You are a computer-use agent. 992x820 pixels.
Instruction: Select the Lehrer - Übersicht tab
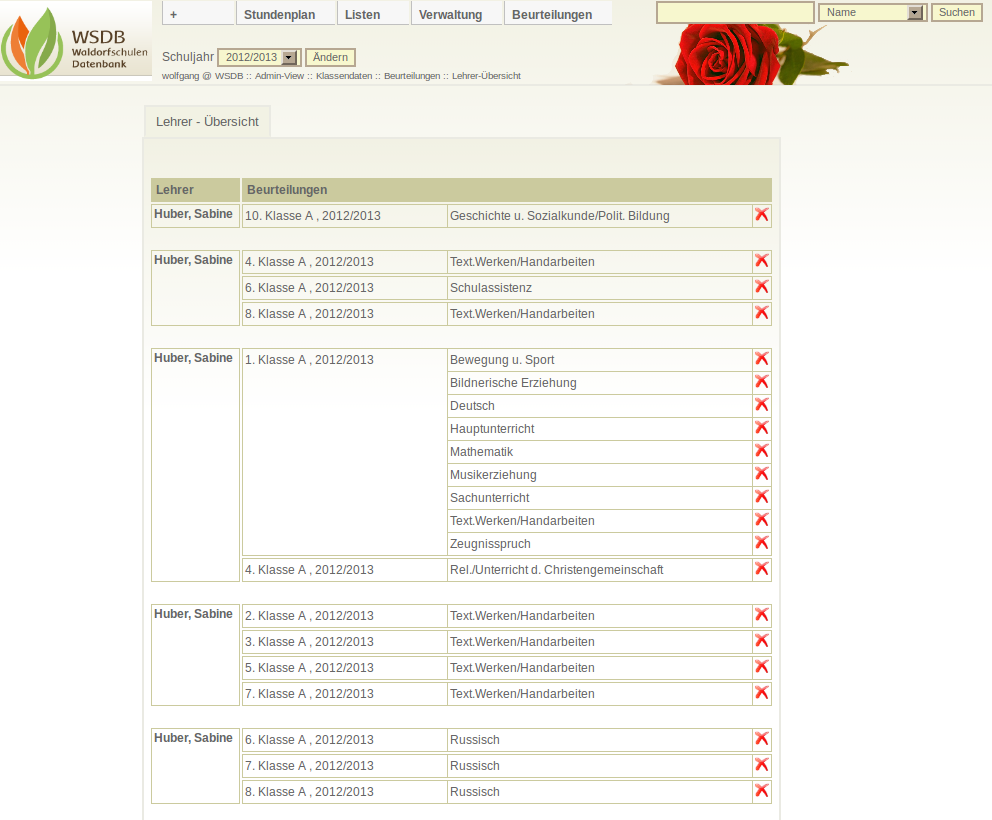[x=207, y=122]
